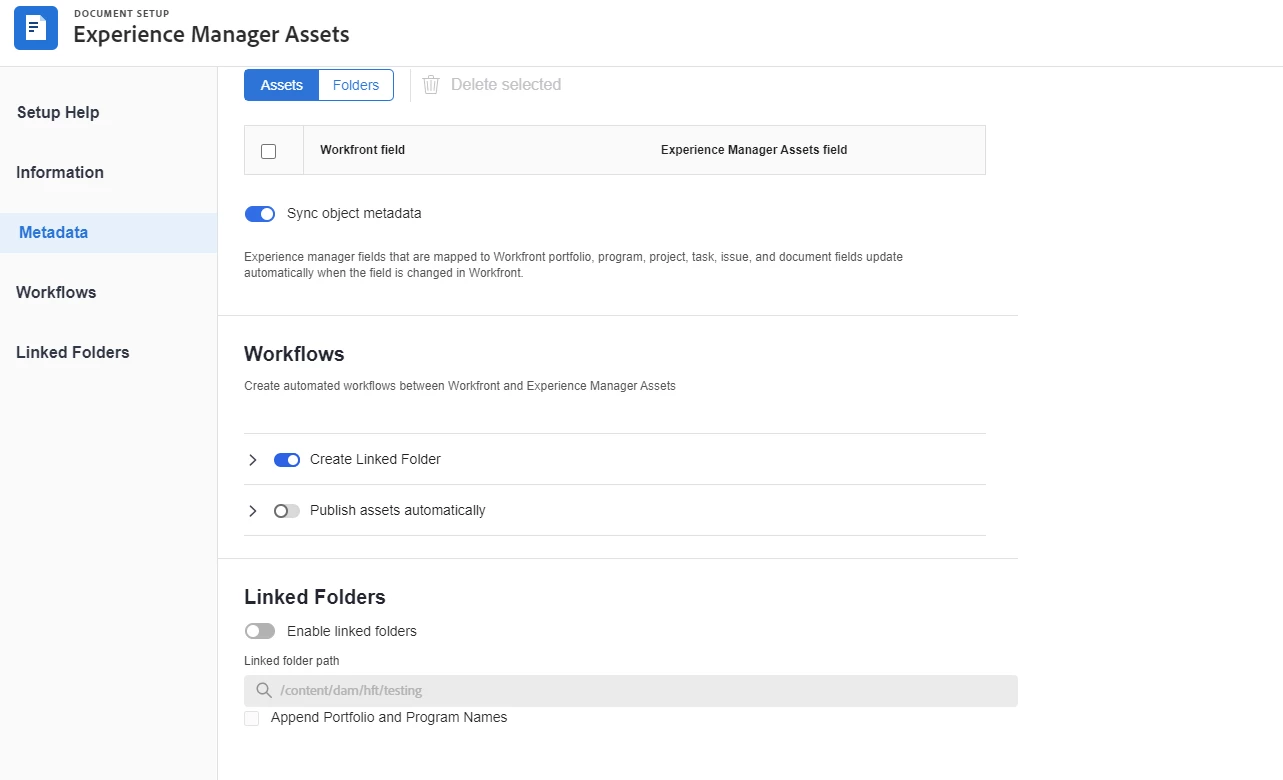This screenshot has height=780, width=1283.
Task: Click the Linked Folders section heading
Action: coord(315,597)
